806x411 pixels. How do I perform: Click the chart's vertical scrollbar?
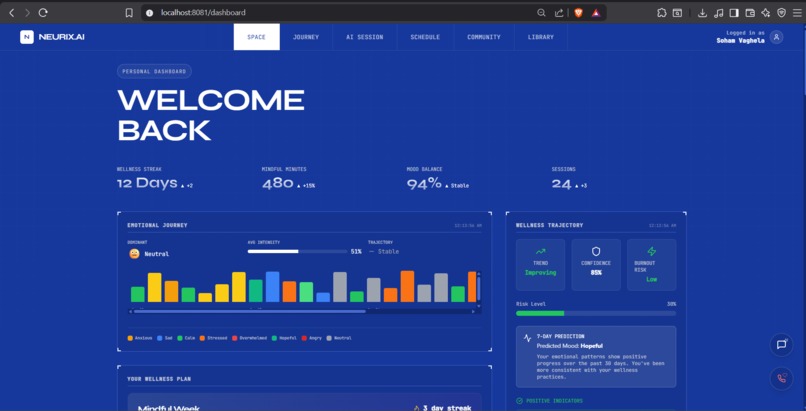pyautogui.click(x=479, y=290)
